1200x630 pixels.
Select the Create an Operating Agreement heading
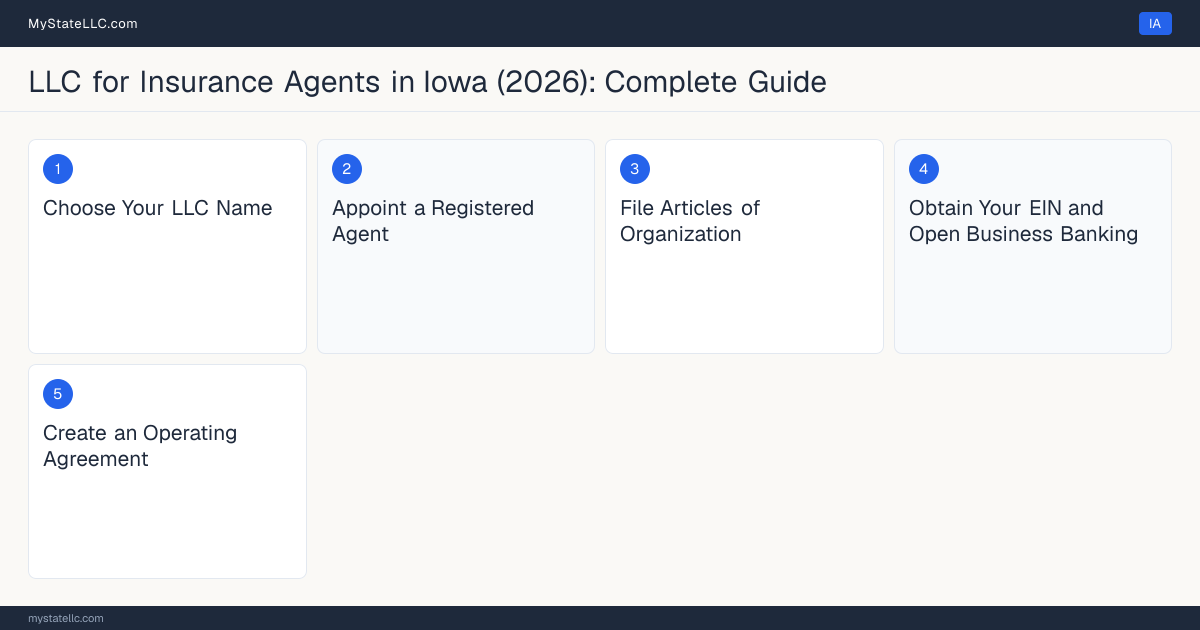140,446
